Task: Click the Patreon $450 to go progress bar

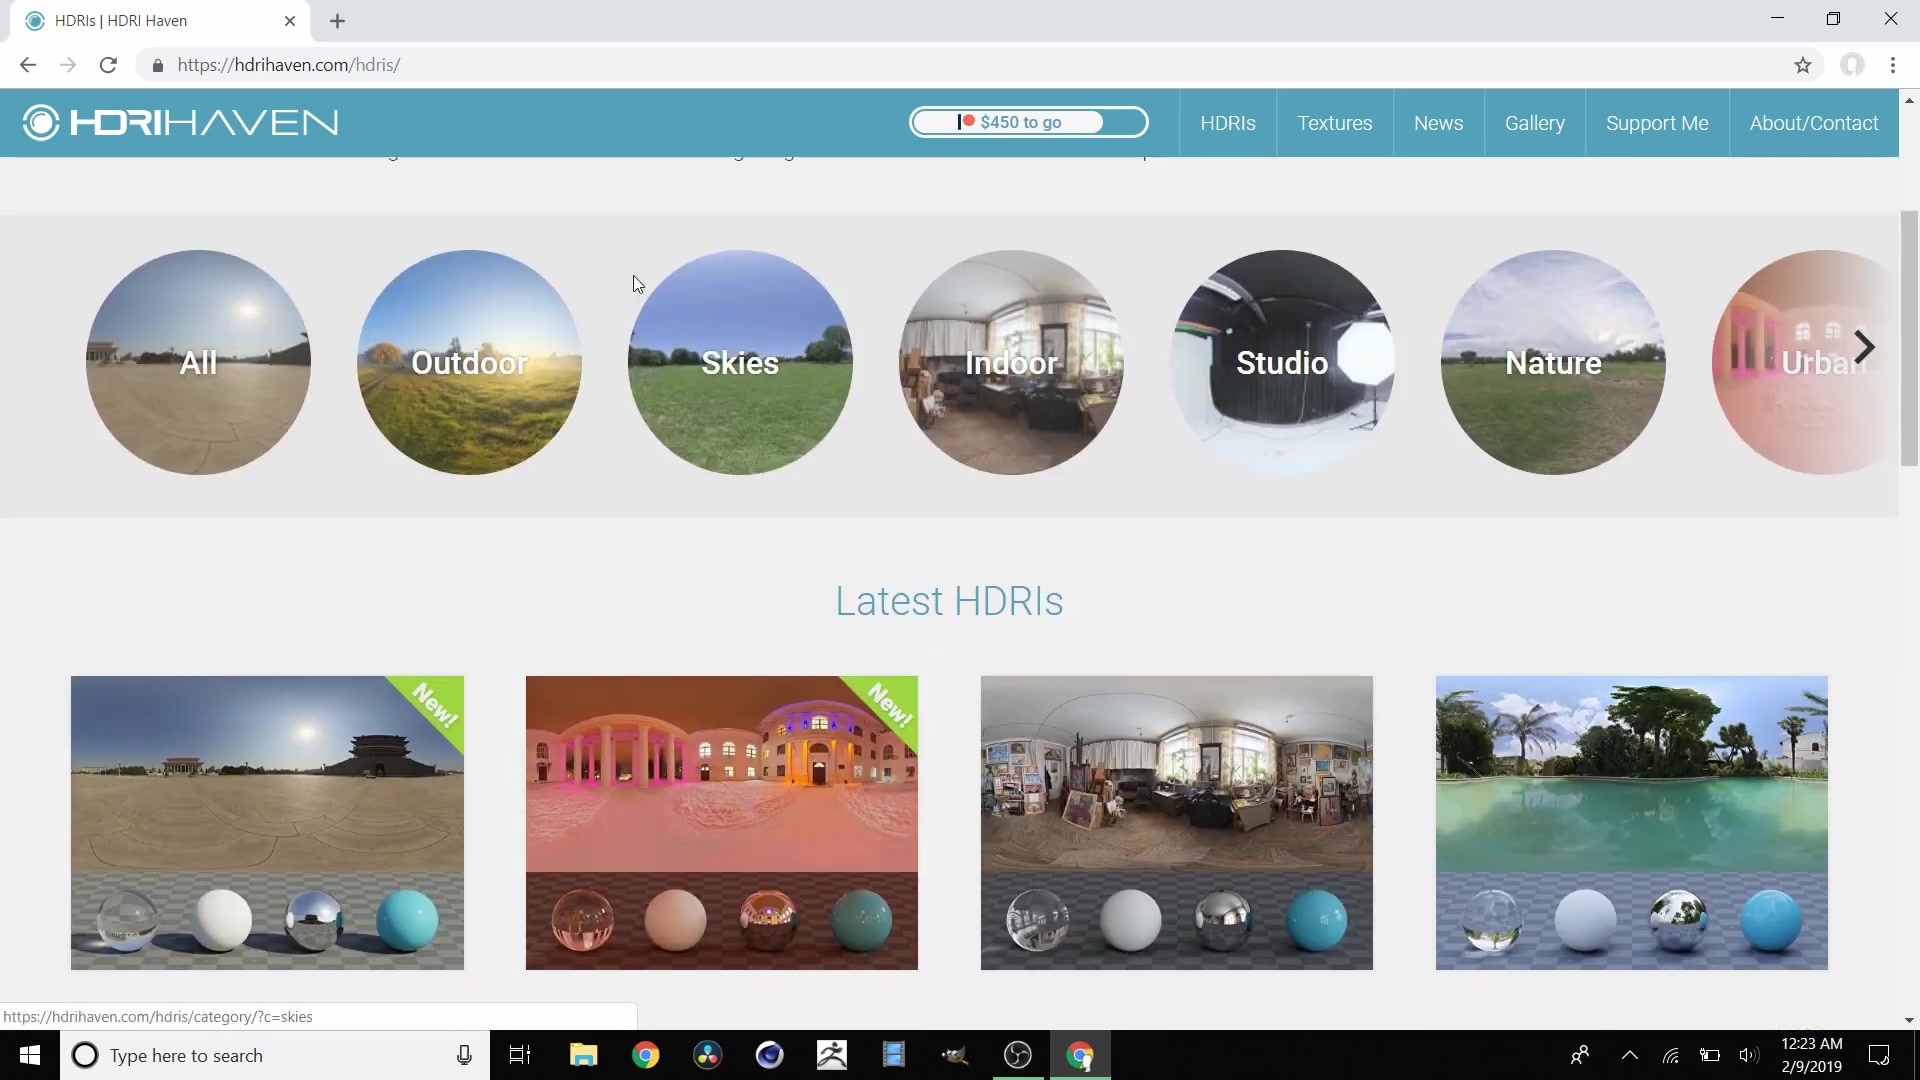Action: pos(1028,122)
